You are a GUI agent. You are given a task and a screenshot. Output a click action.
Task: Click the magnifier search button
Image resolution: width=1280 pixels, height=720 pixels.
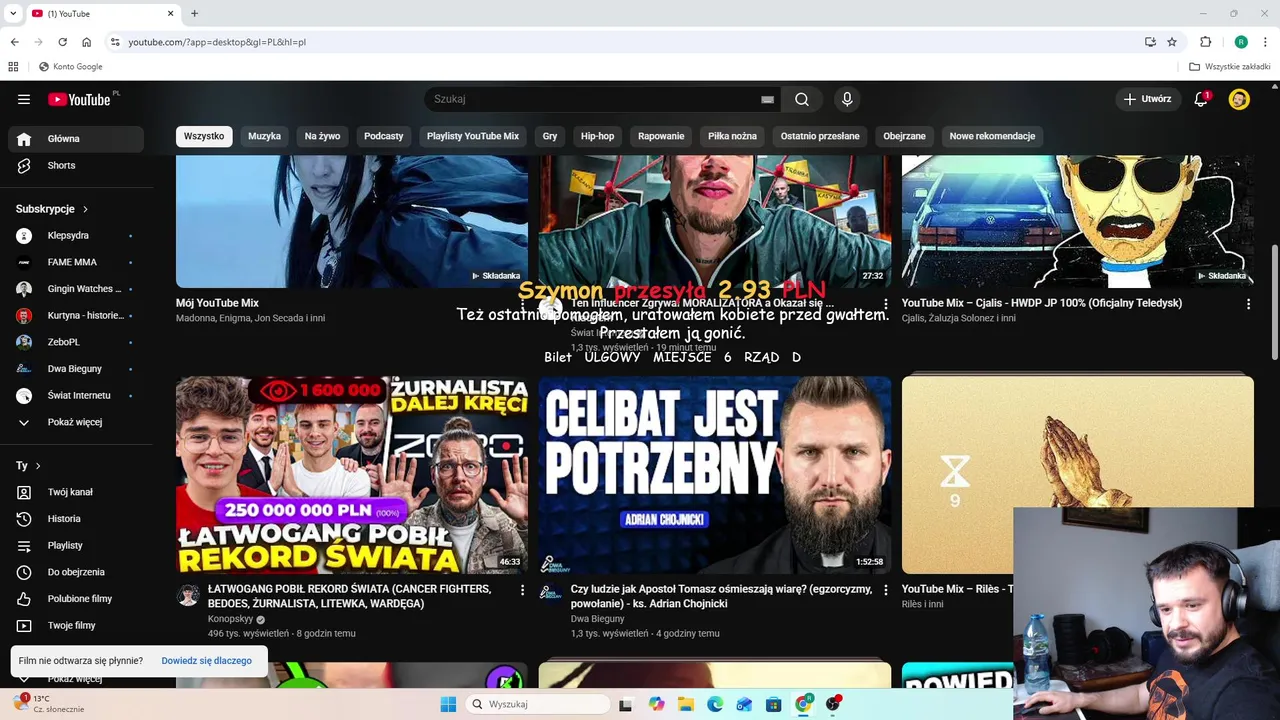[802, 99]
